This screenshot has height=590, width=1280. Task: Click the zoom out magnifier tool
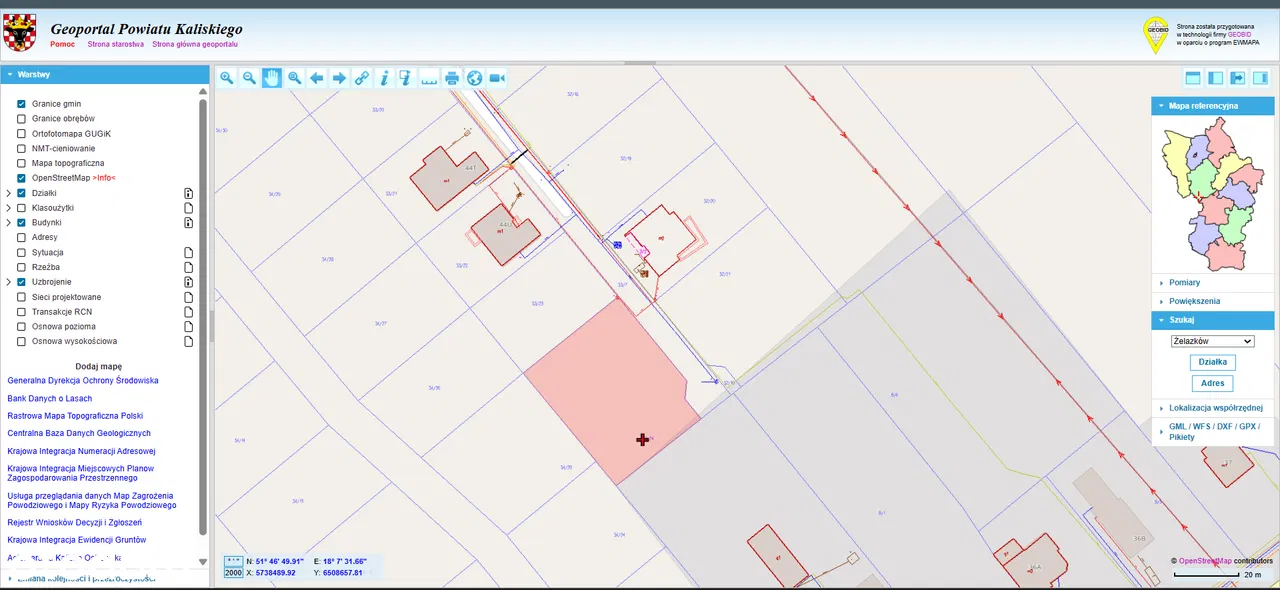click(249, 78)
